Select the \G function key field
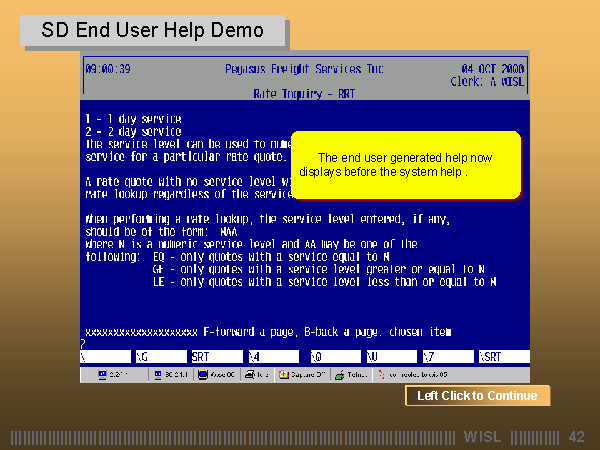 point(159,356)
